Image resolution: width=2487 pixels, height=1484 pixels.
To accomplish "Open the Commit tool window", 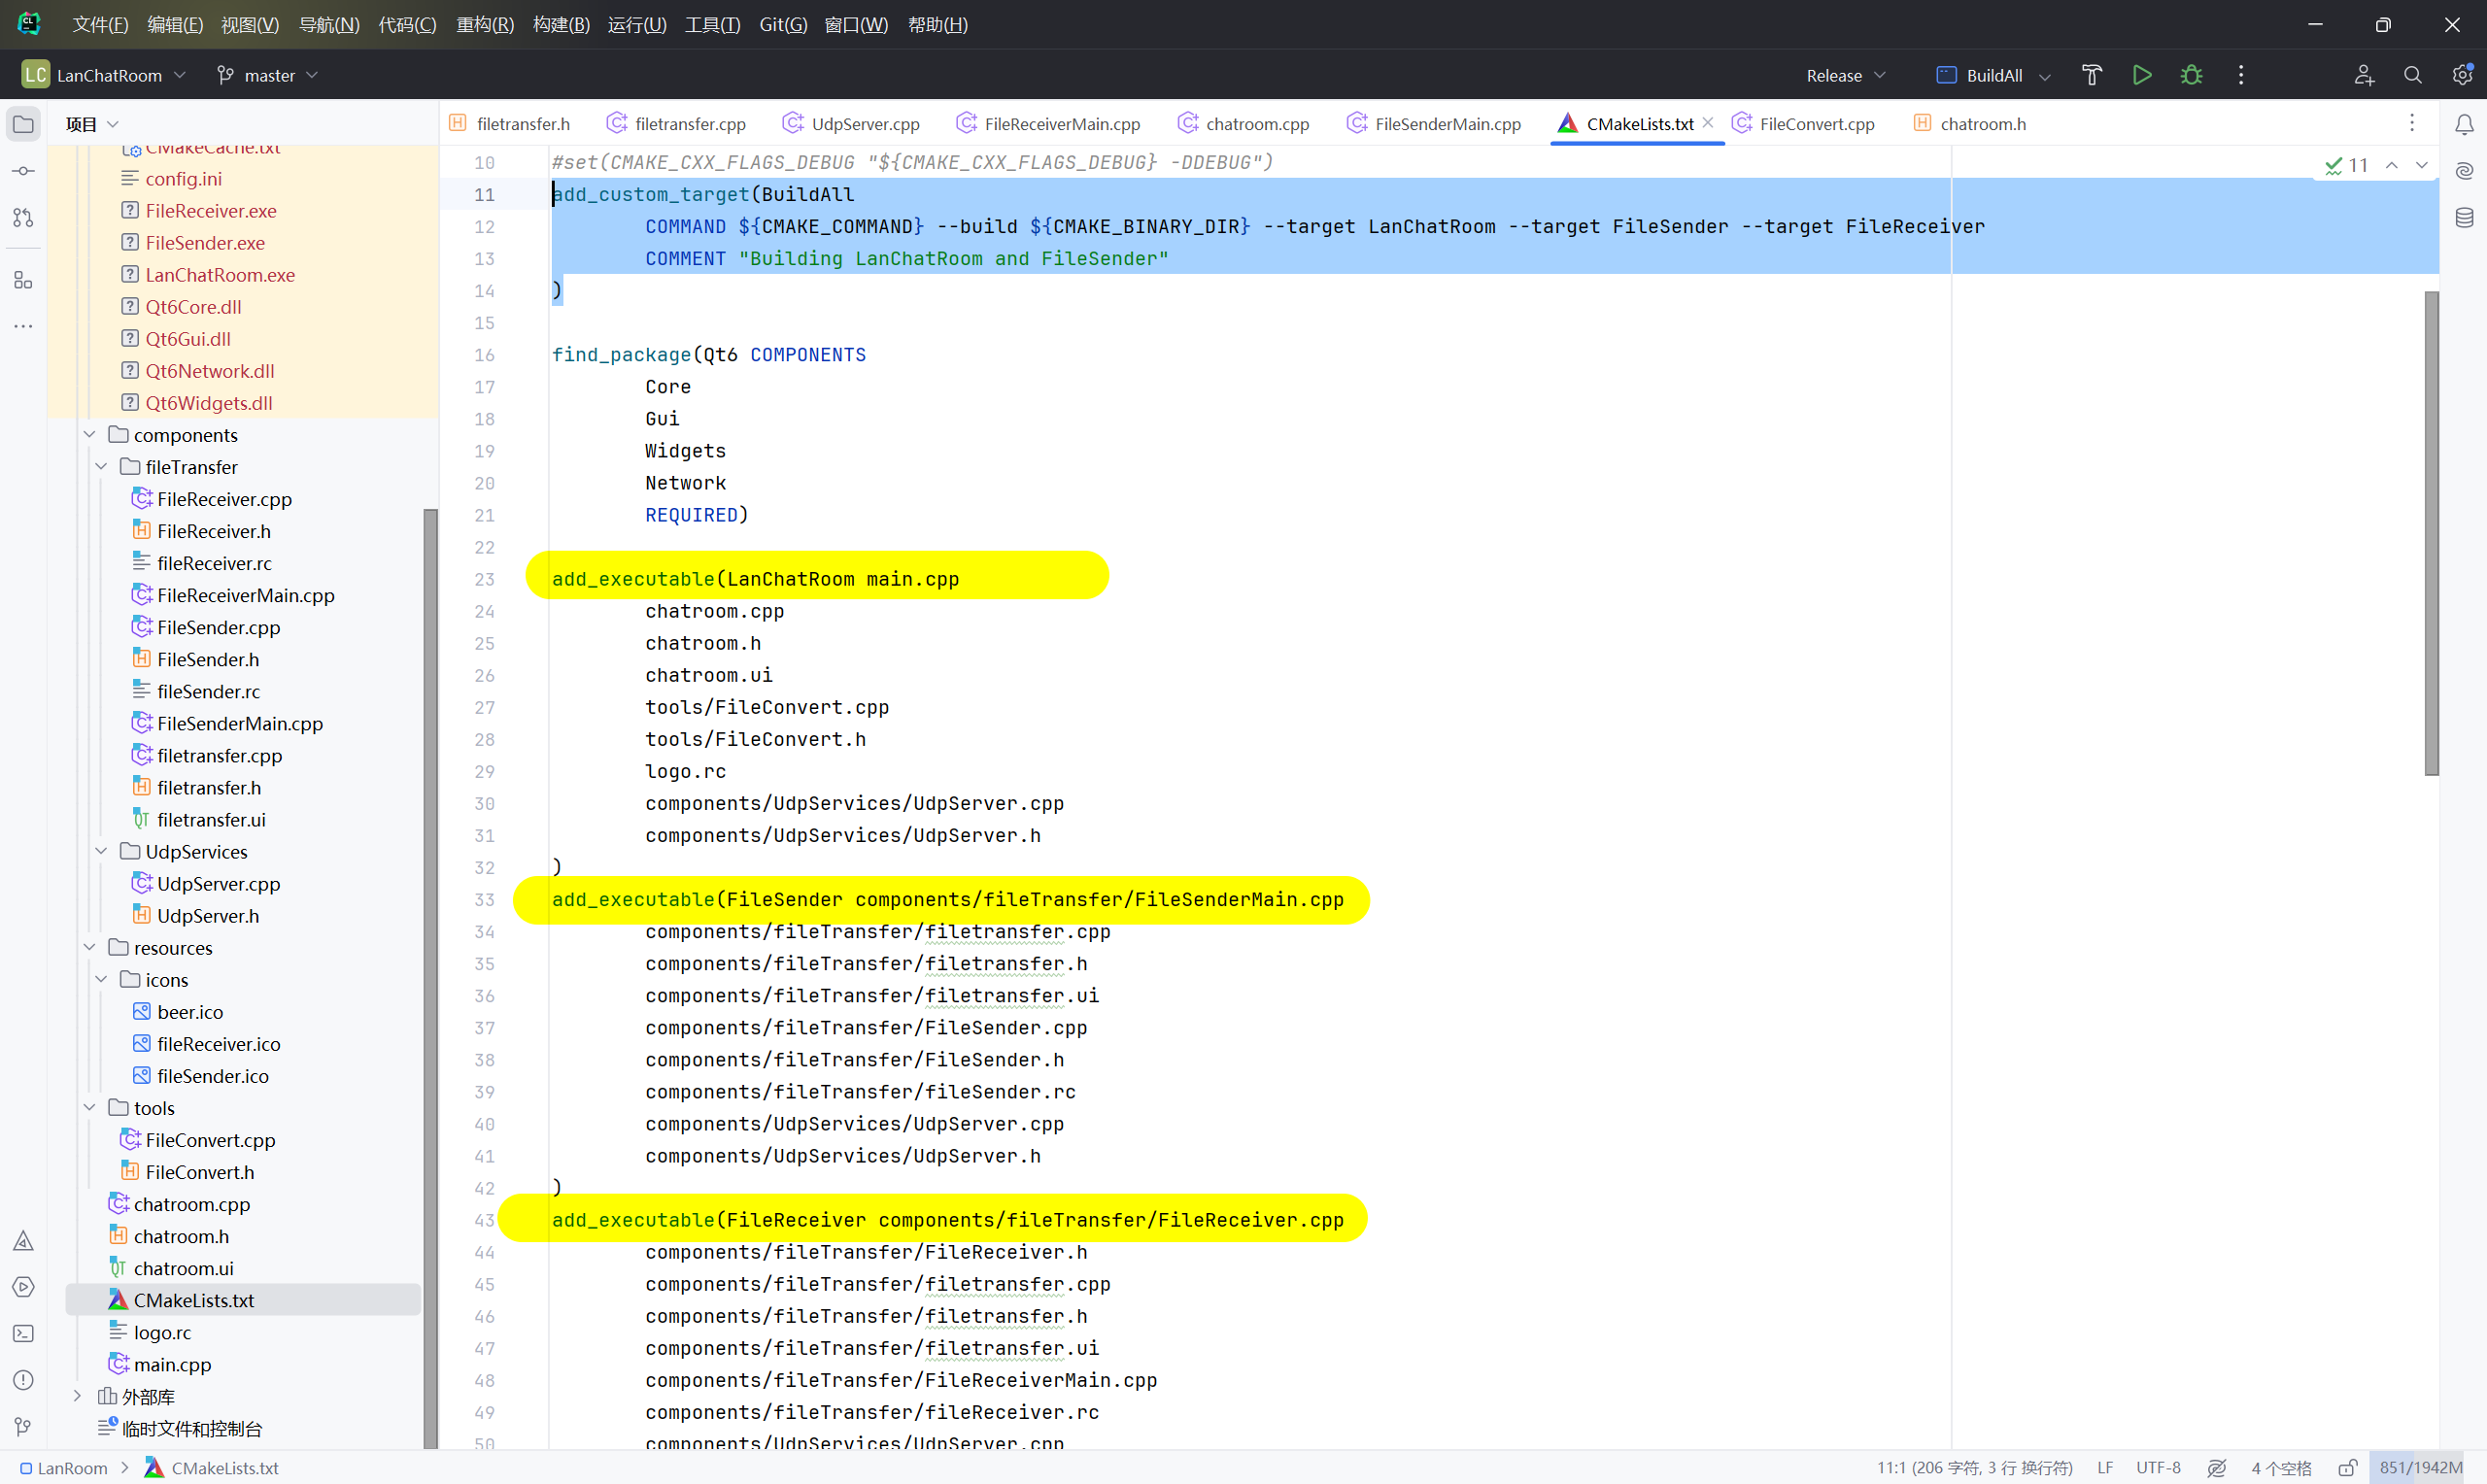I will coord(23,171).
